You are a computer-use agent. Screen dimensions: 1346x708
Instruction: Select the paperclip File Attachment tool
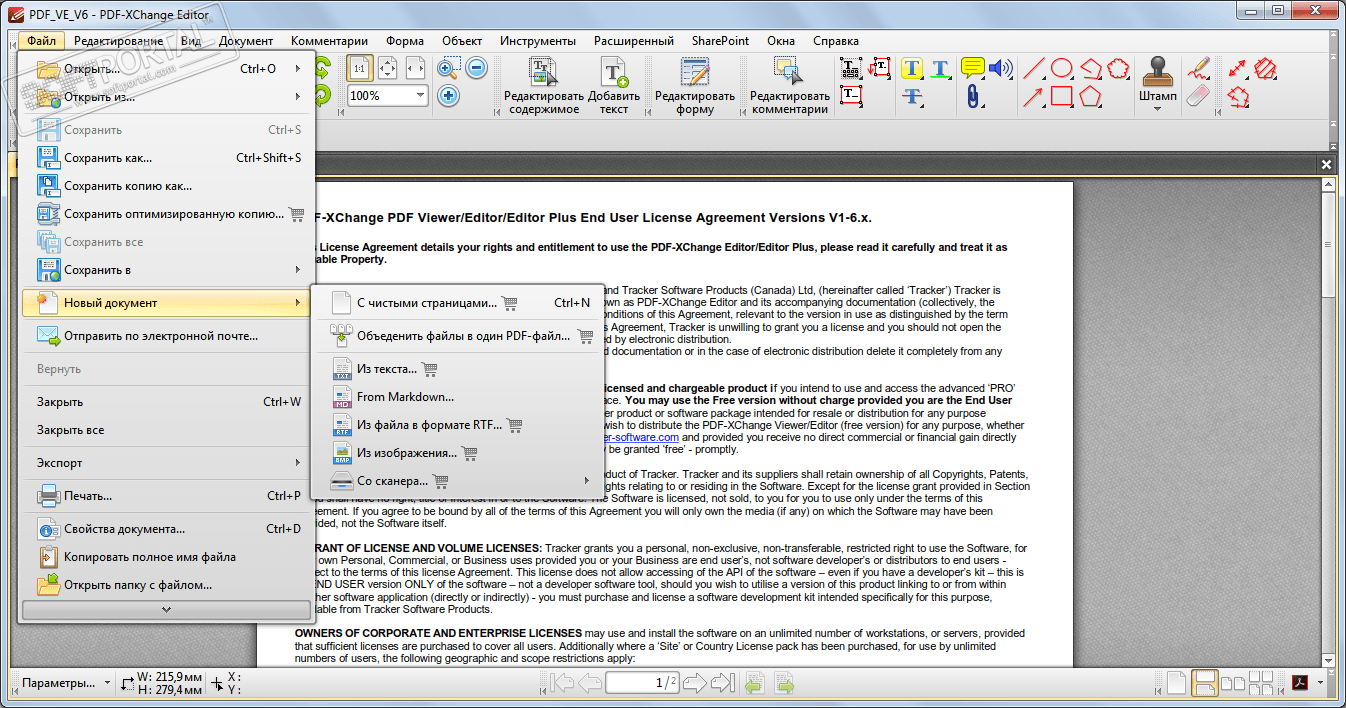972,96
